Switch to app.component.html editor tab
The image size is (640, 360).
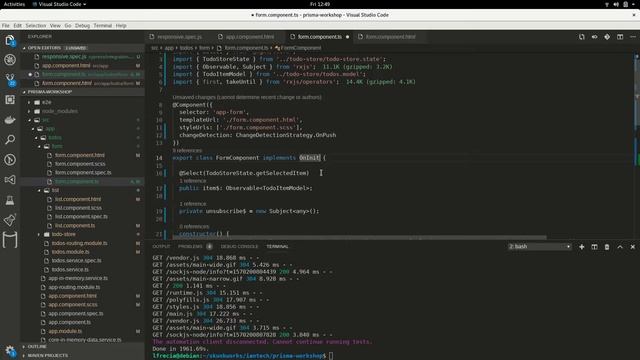(x=249, y=37)
